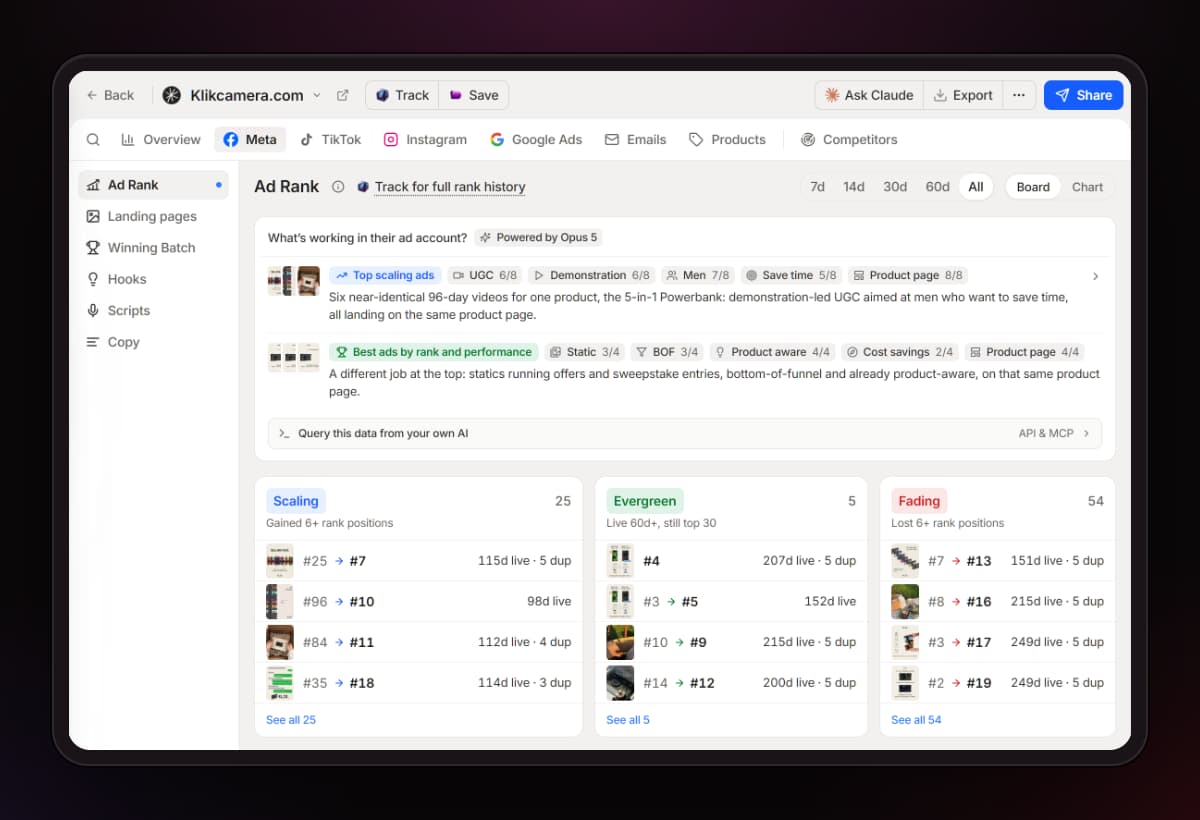Image resolution: width=1200 pixels, height=820 pixels.
Task: Open the Products tab
Action: (x=728, y=140)
